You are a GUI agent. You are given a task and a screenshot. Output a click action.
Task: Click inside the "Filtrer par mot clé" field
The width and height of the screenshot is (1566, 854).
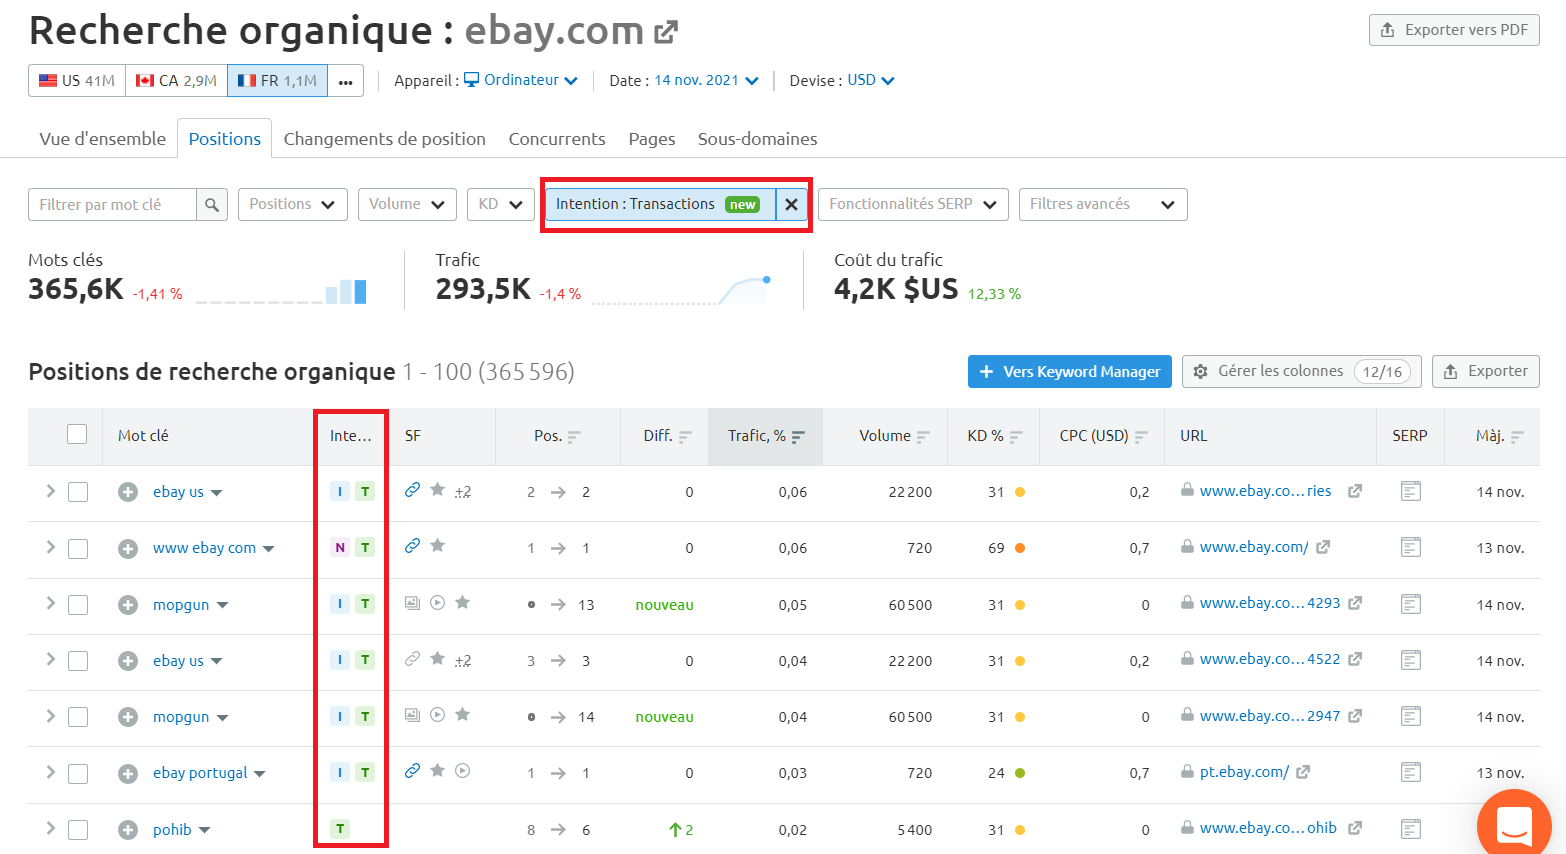115,204
